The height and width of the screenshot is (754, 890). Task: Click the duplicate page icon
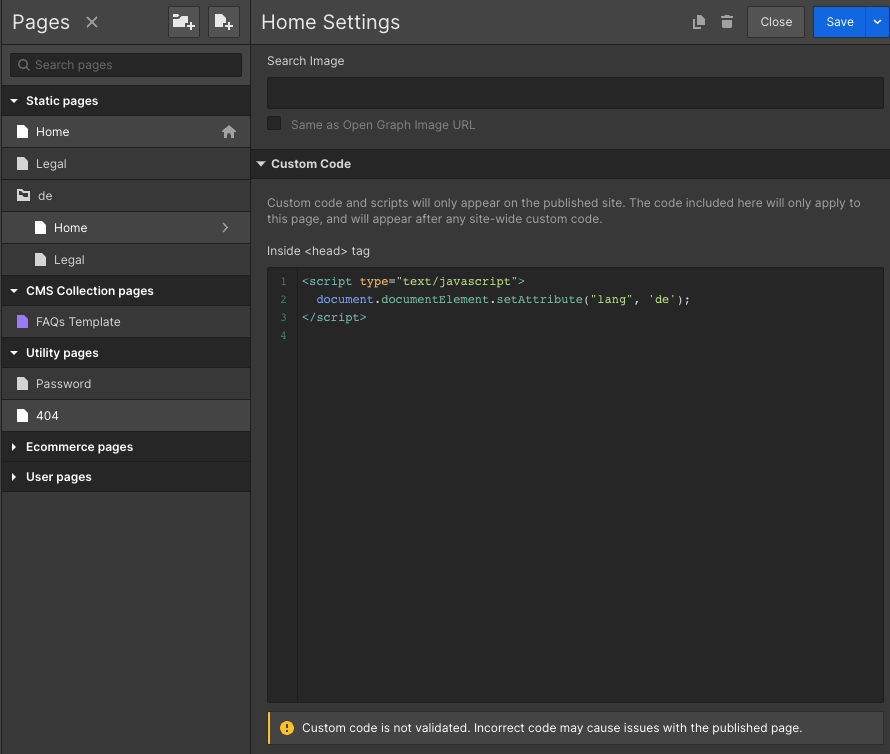[700, 22]
